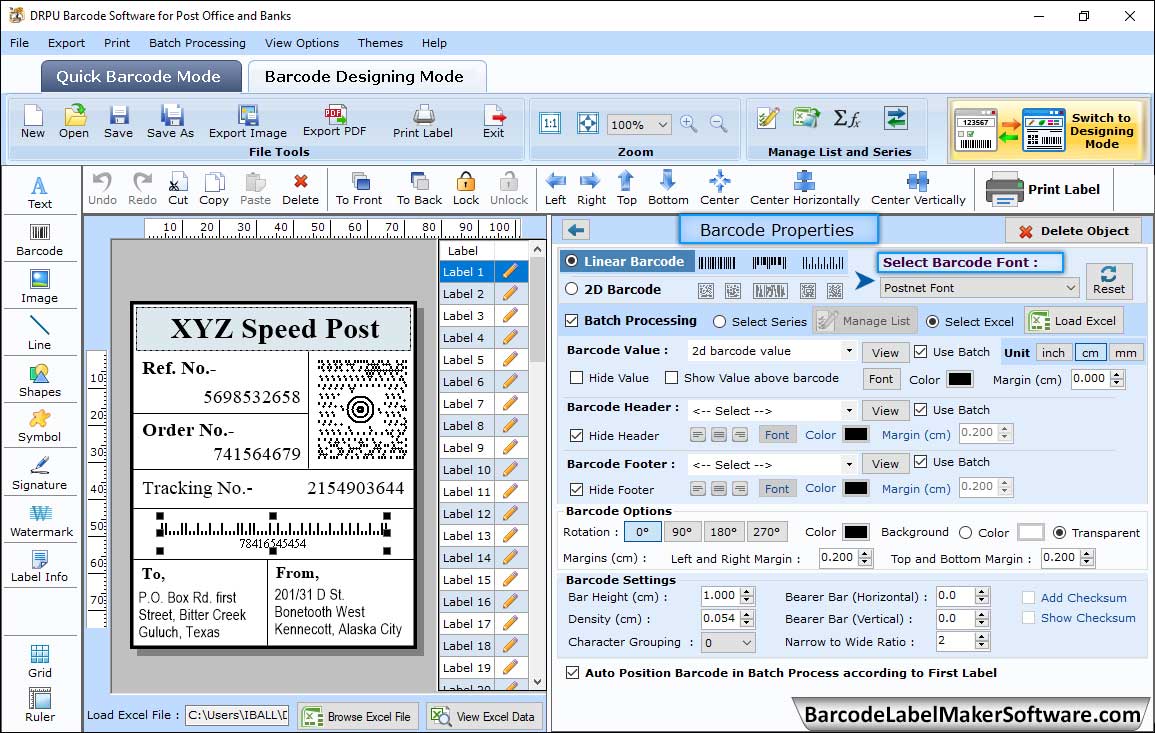This screenshot has width=1155, height=733.
Task: Enable the Hide Value checkbox
Action: 577,378
